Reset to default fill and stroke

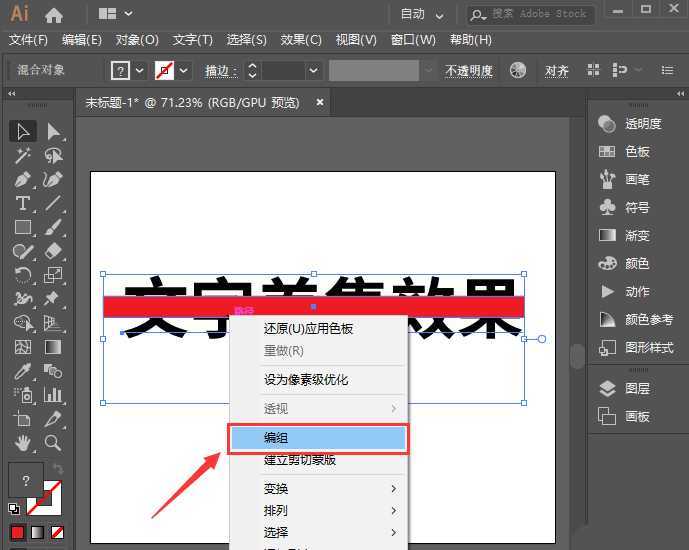(14, 508)
